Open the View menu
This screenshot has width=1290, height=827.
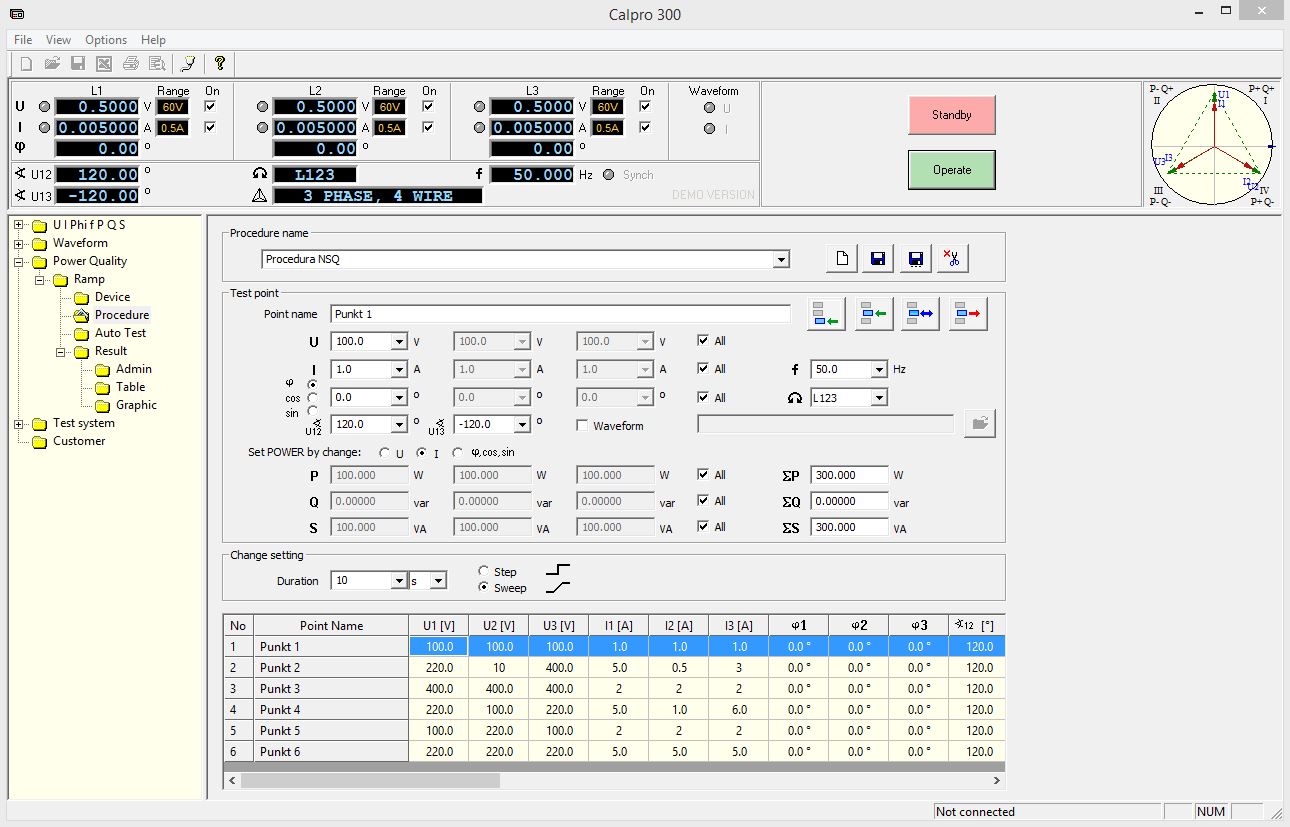coord(59,40)
